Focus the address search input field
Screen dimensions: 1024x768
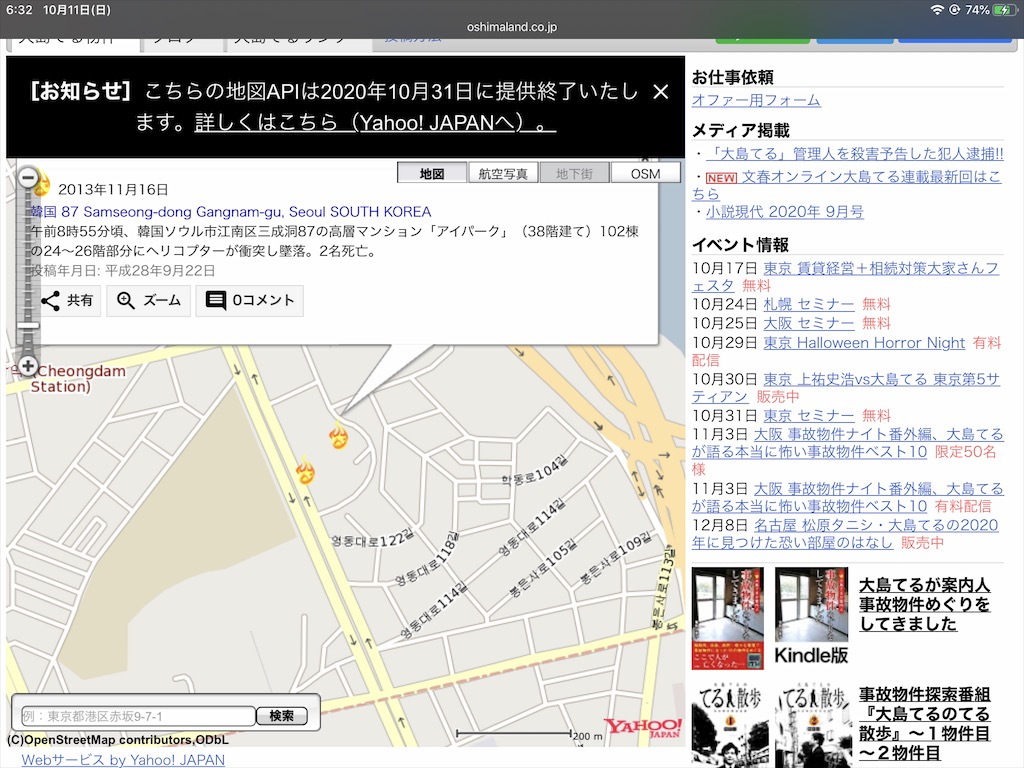tap(139, 716)
